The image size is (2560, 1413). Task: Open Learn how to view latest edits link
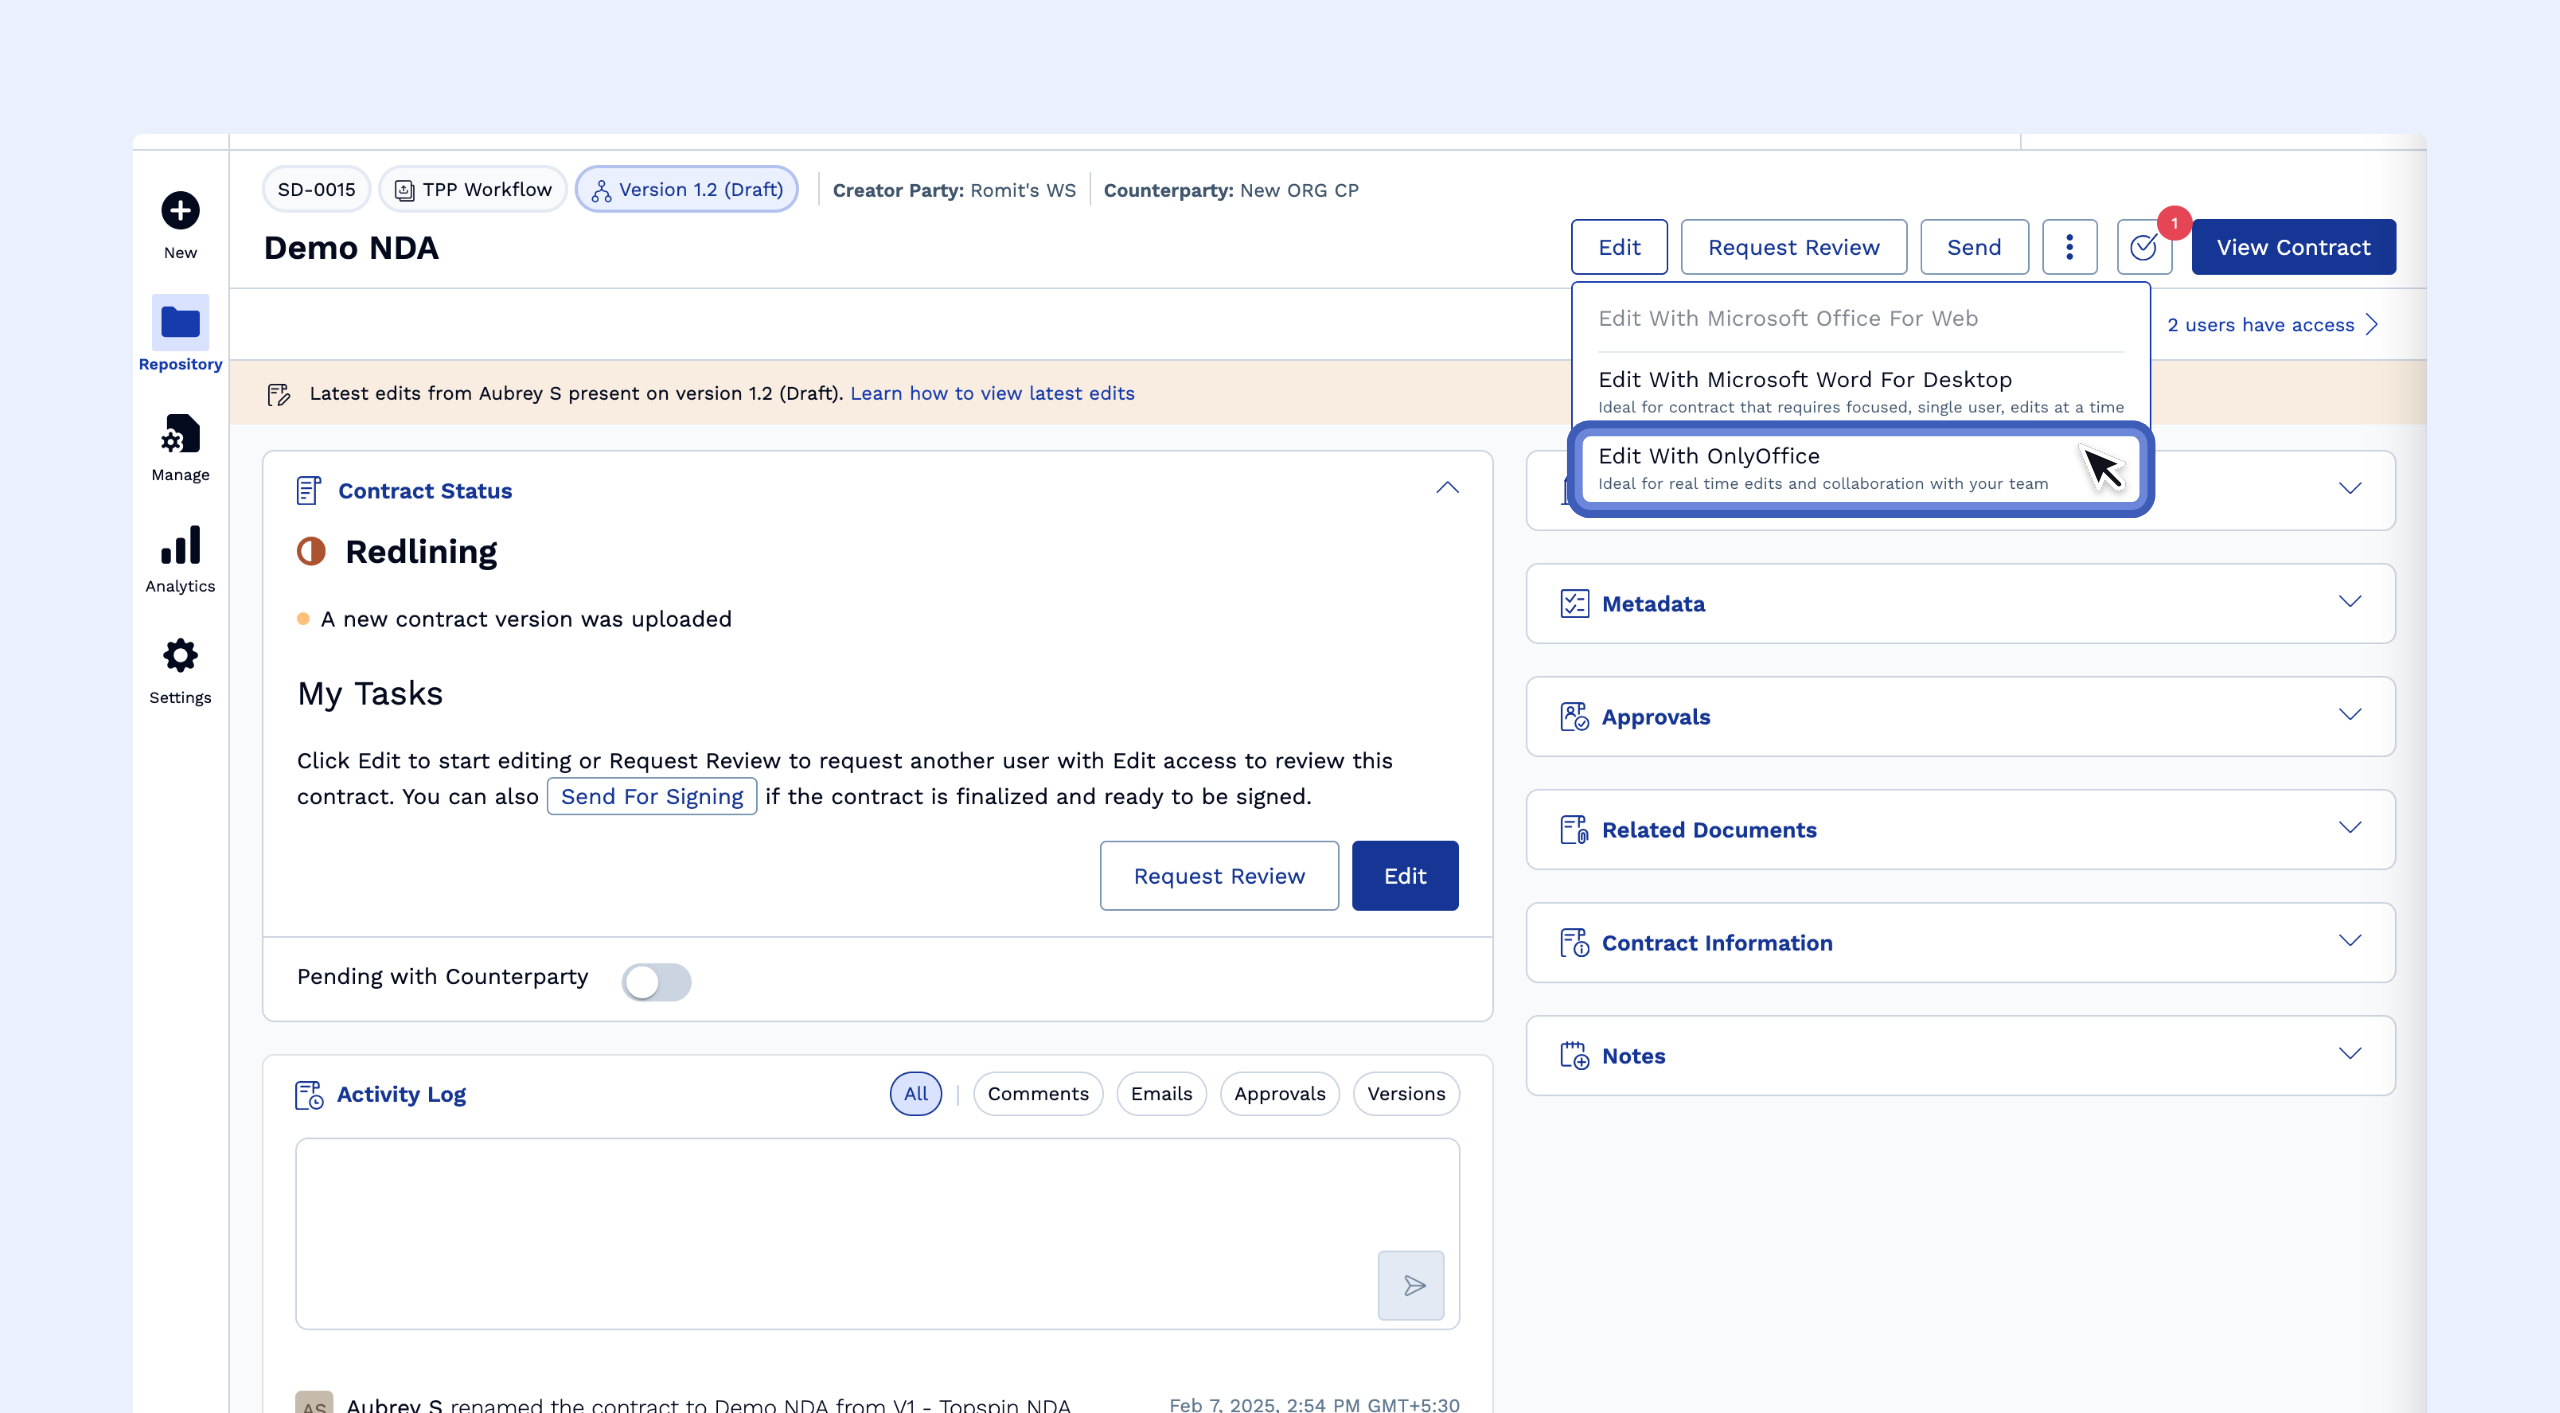(x=992, y=393)
